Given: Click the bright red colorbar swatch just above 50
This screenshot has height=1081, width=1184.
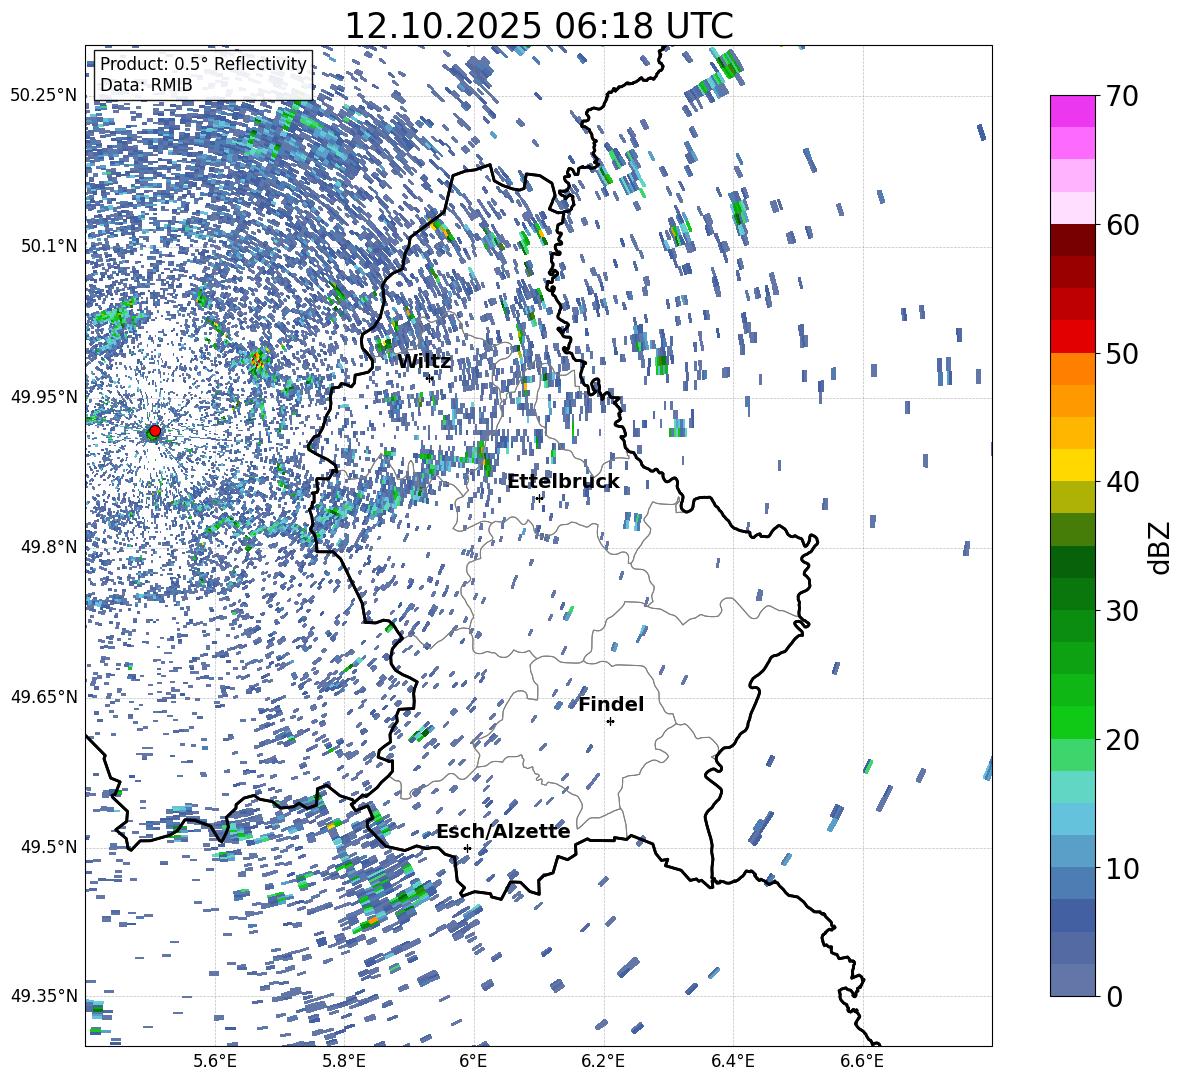Looking at the screenshot, I should [1073, 337].
